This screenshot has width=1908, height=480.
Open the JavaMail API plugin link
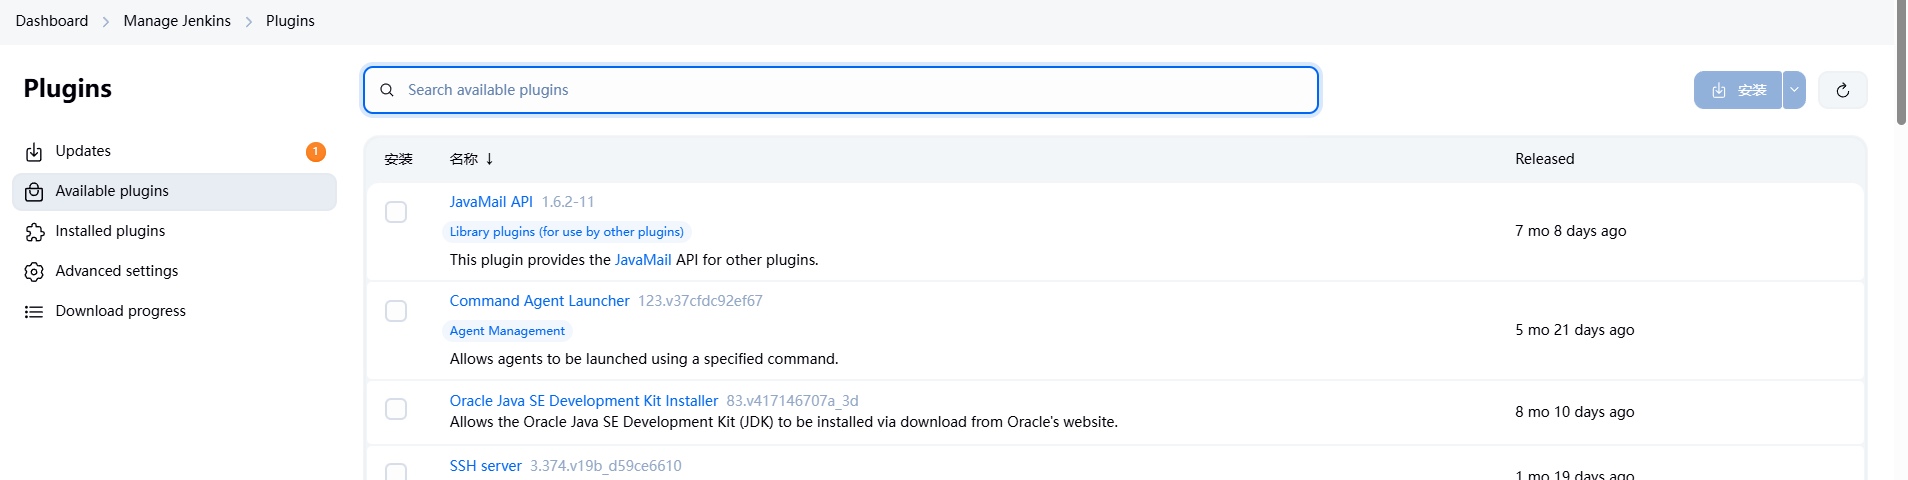click(491, 202)
